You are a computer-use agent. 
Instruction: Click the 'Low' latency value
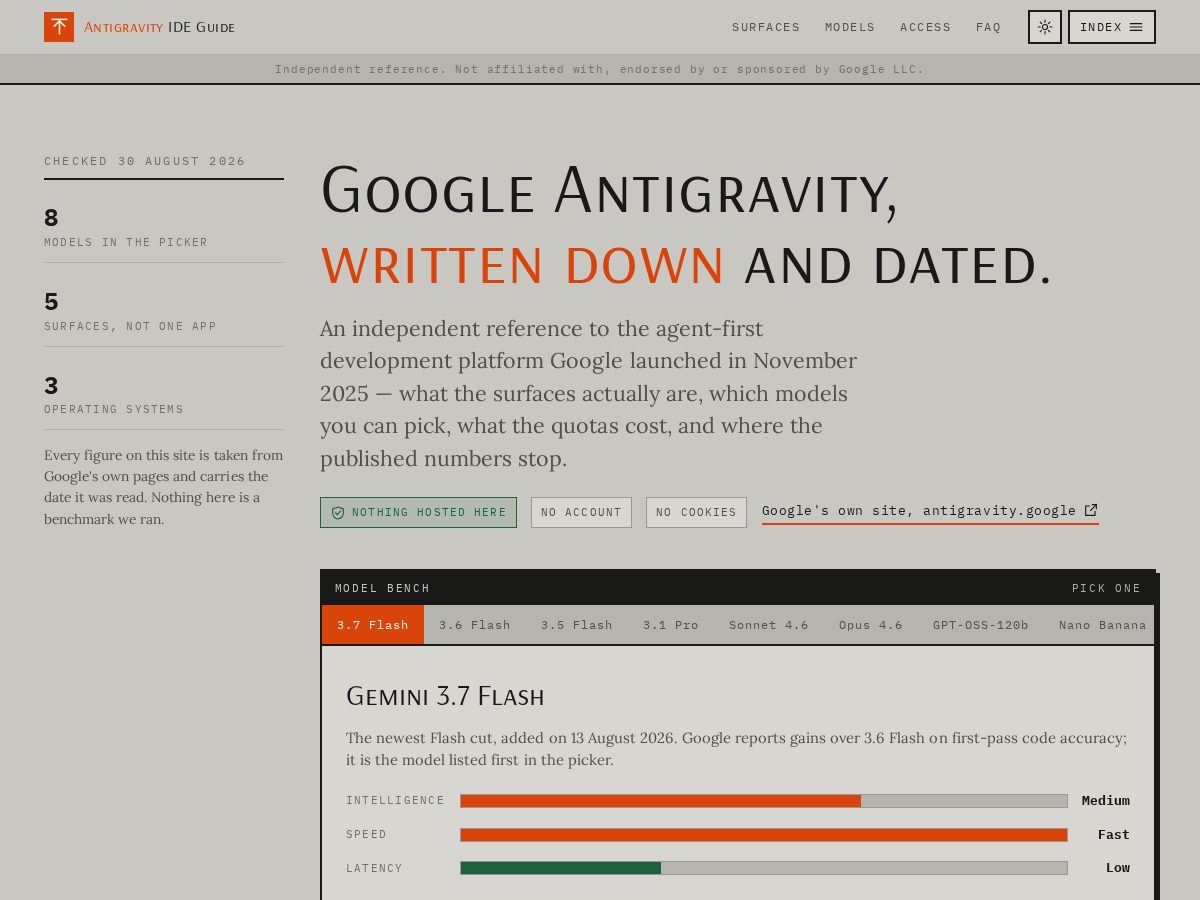(1118, 868)
